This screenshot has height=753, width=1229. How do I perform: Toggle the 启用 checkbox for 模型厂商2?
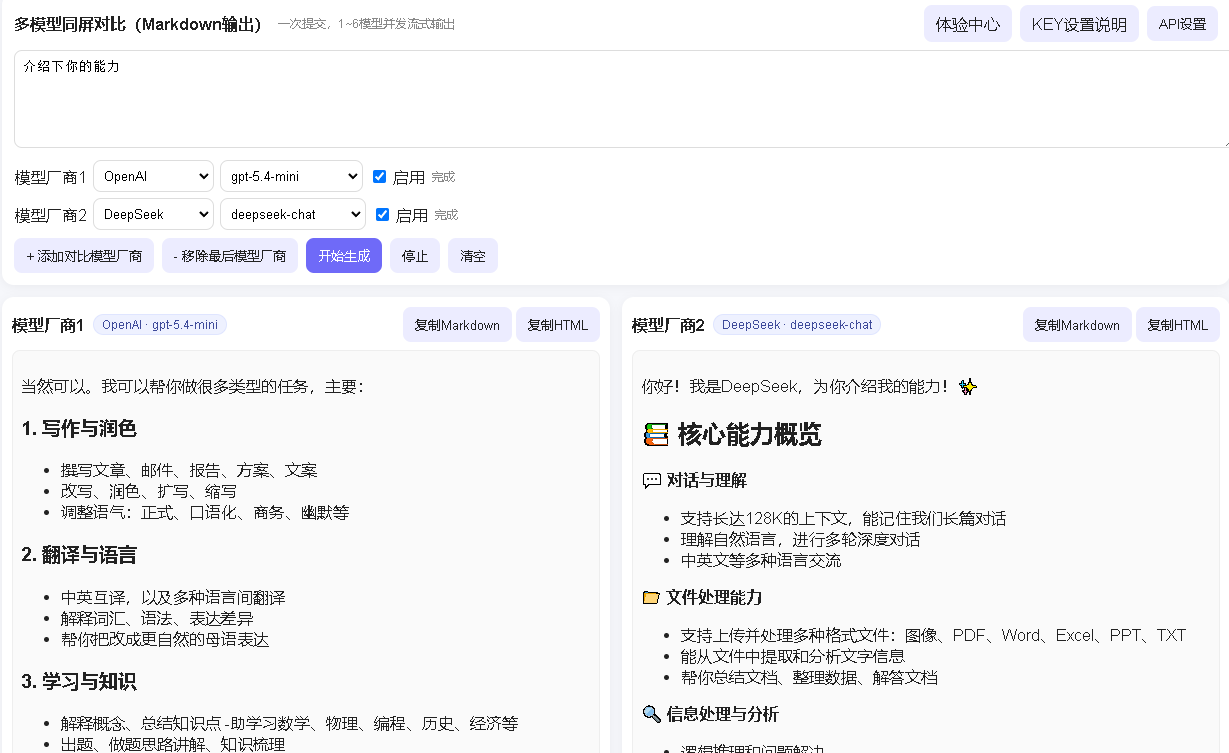point(382,215)
